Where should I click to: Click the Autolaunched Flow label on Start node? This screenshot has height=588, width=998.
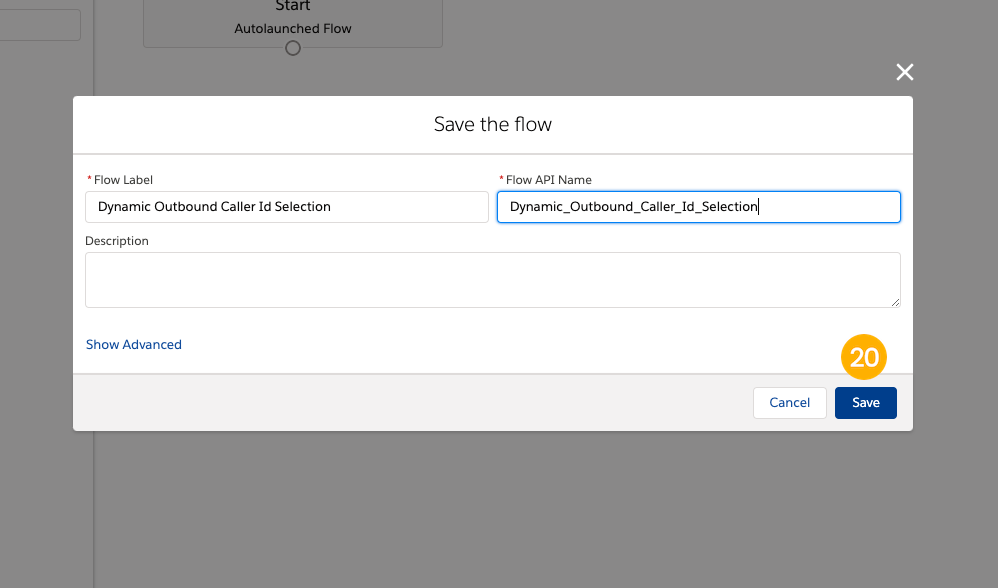[292, 28]
